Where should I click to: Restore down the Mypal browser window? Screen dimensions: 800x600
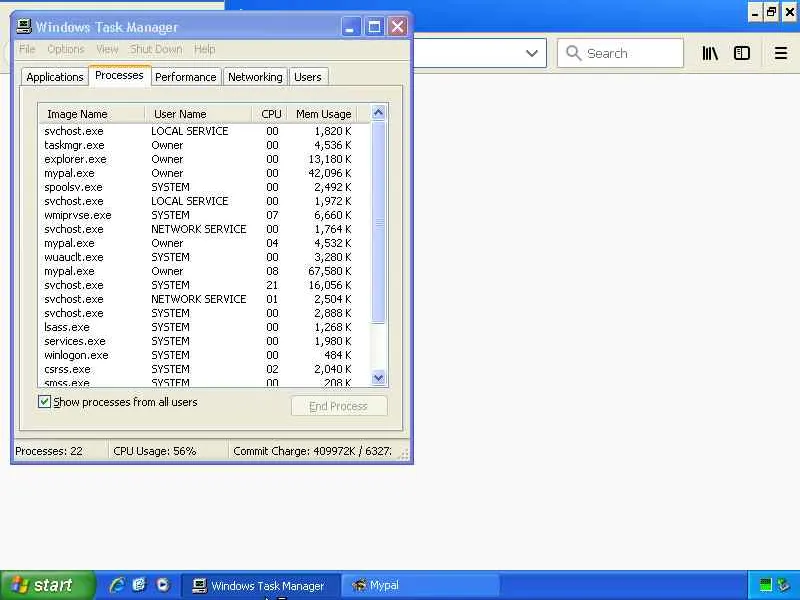click(771, 12)
